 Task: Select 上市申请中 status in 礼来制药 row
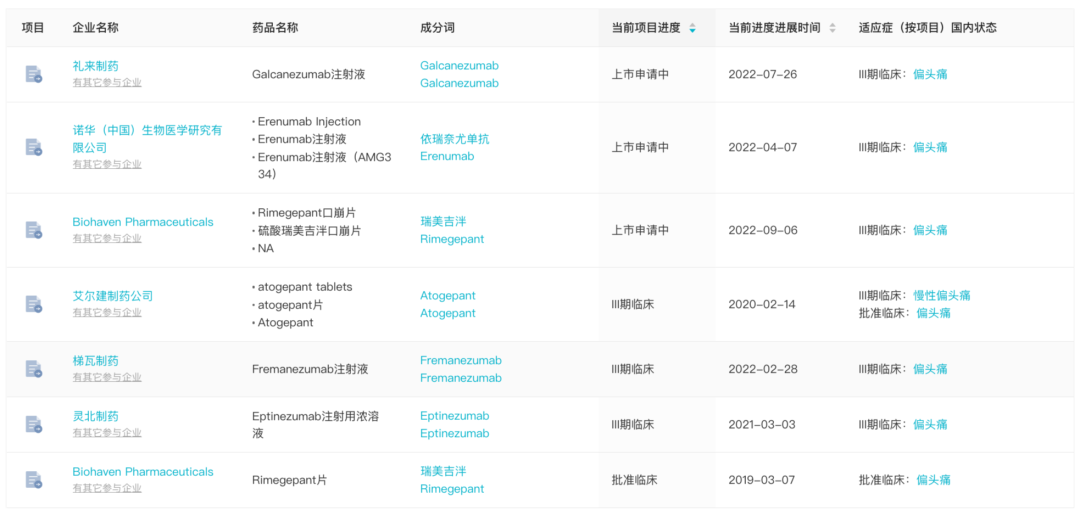pyautogui.click(x=640, y=74)
